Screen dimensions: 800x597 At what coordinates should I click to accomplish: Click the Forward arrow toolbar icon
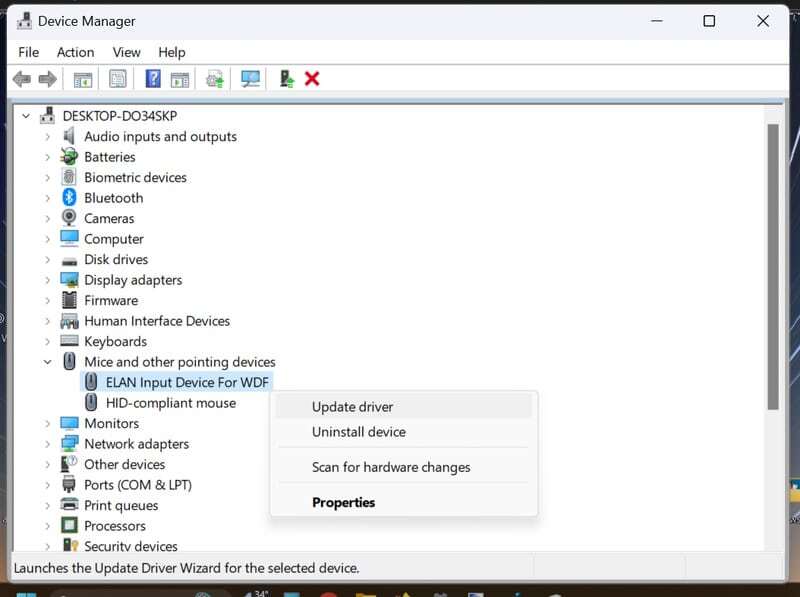pos(47,79)
